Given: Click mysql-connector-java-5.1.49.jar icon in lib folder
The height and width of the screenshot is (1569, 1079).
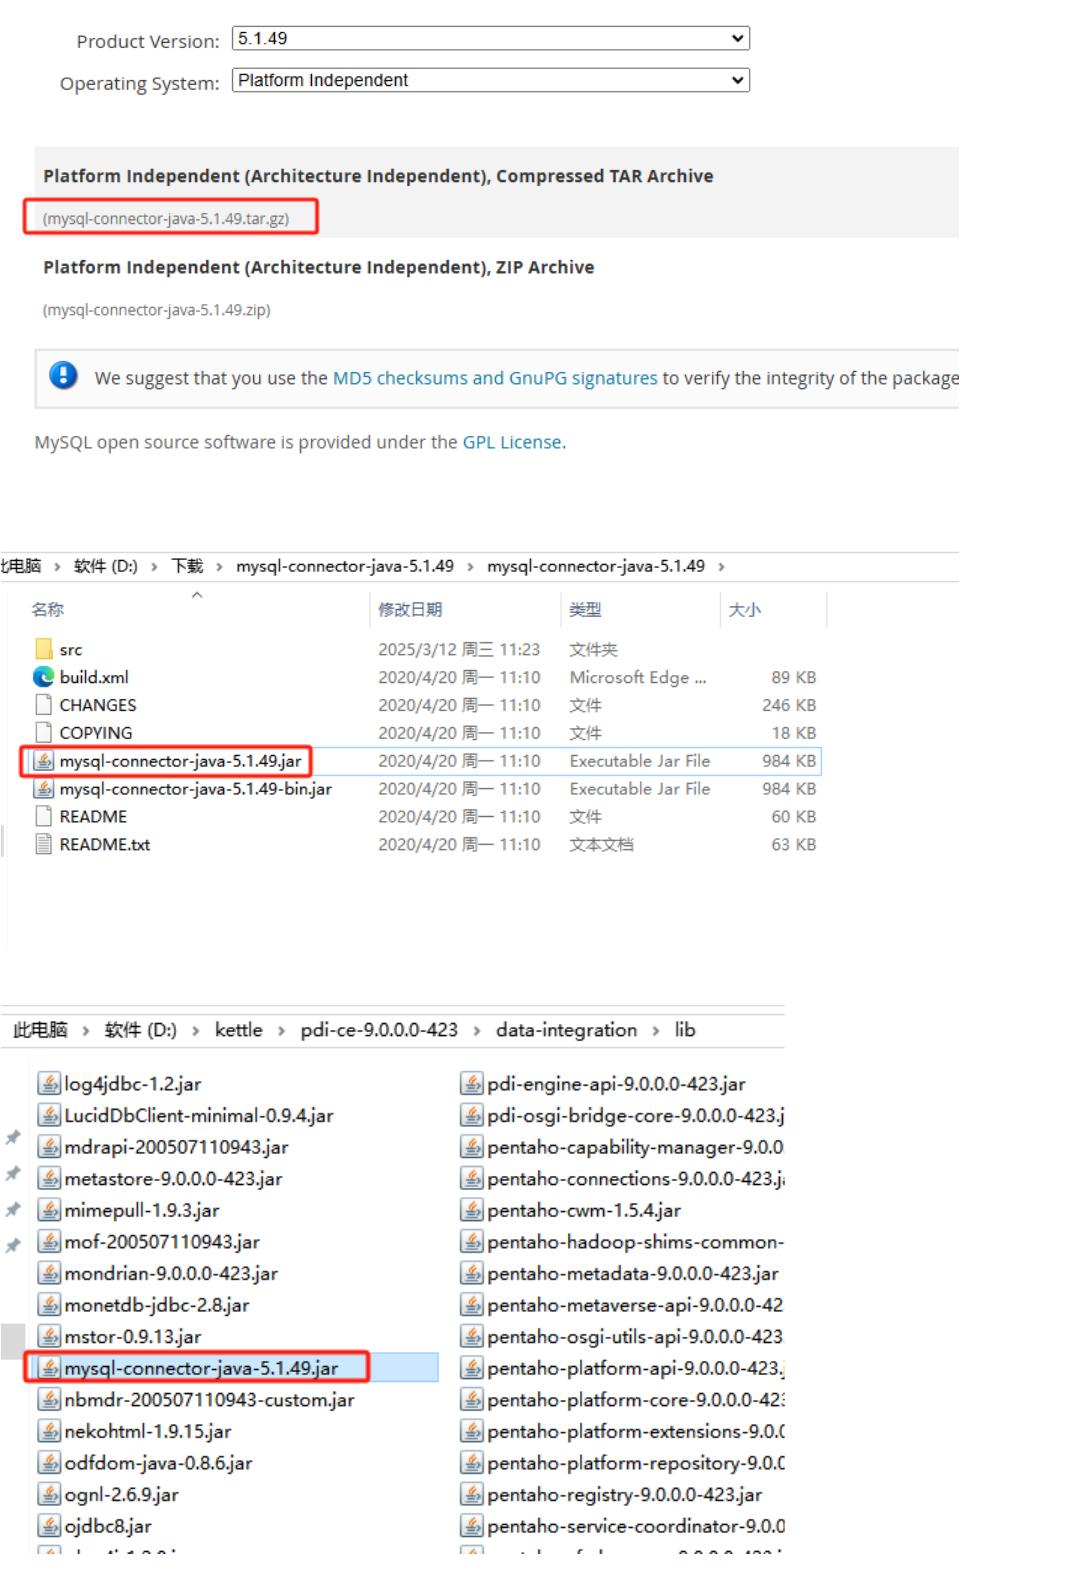Looking at the screenshot, I should pyautogui.click(x=49, y=1368).
